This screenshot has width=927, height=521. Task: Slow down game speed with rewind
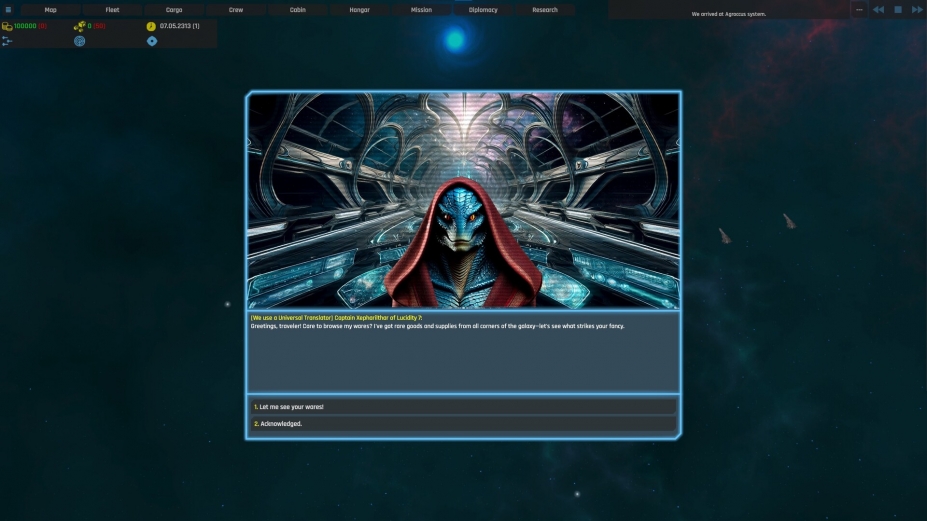click(878, 10)
